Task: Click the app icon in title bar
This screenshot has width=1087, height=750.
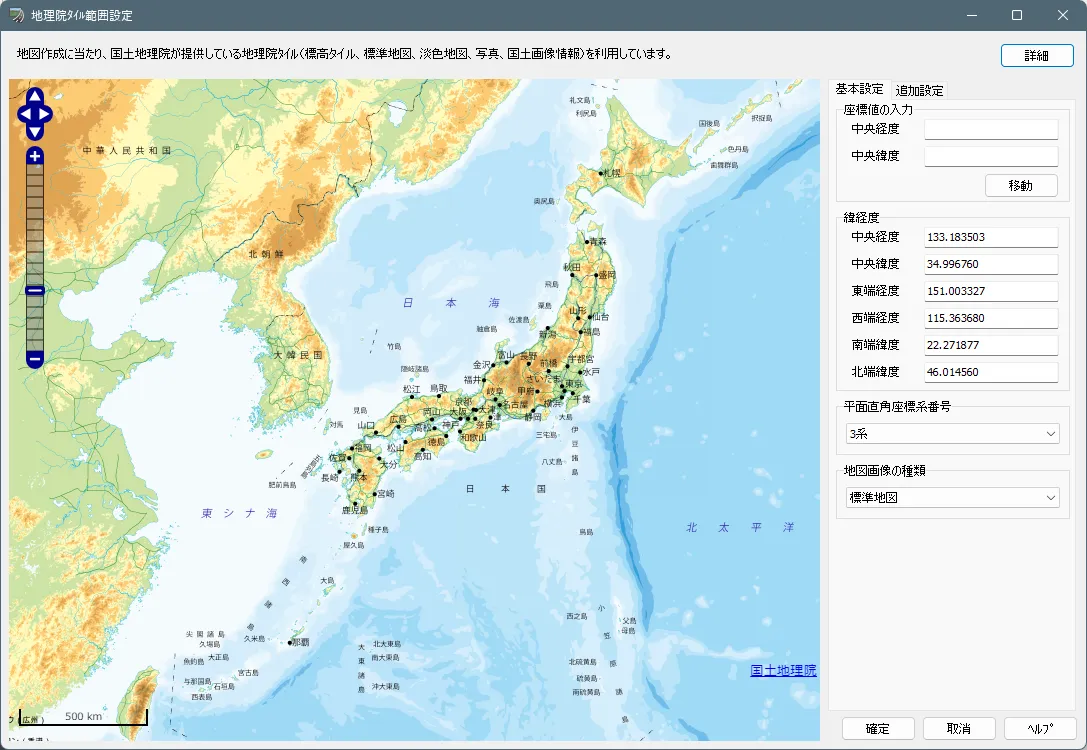Action: (16, 15)
